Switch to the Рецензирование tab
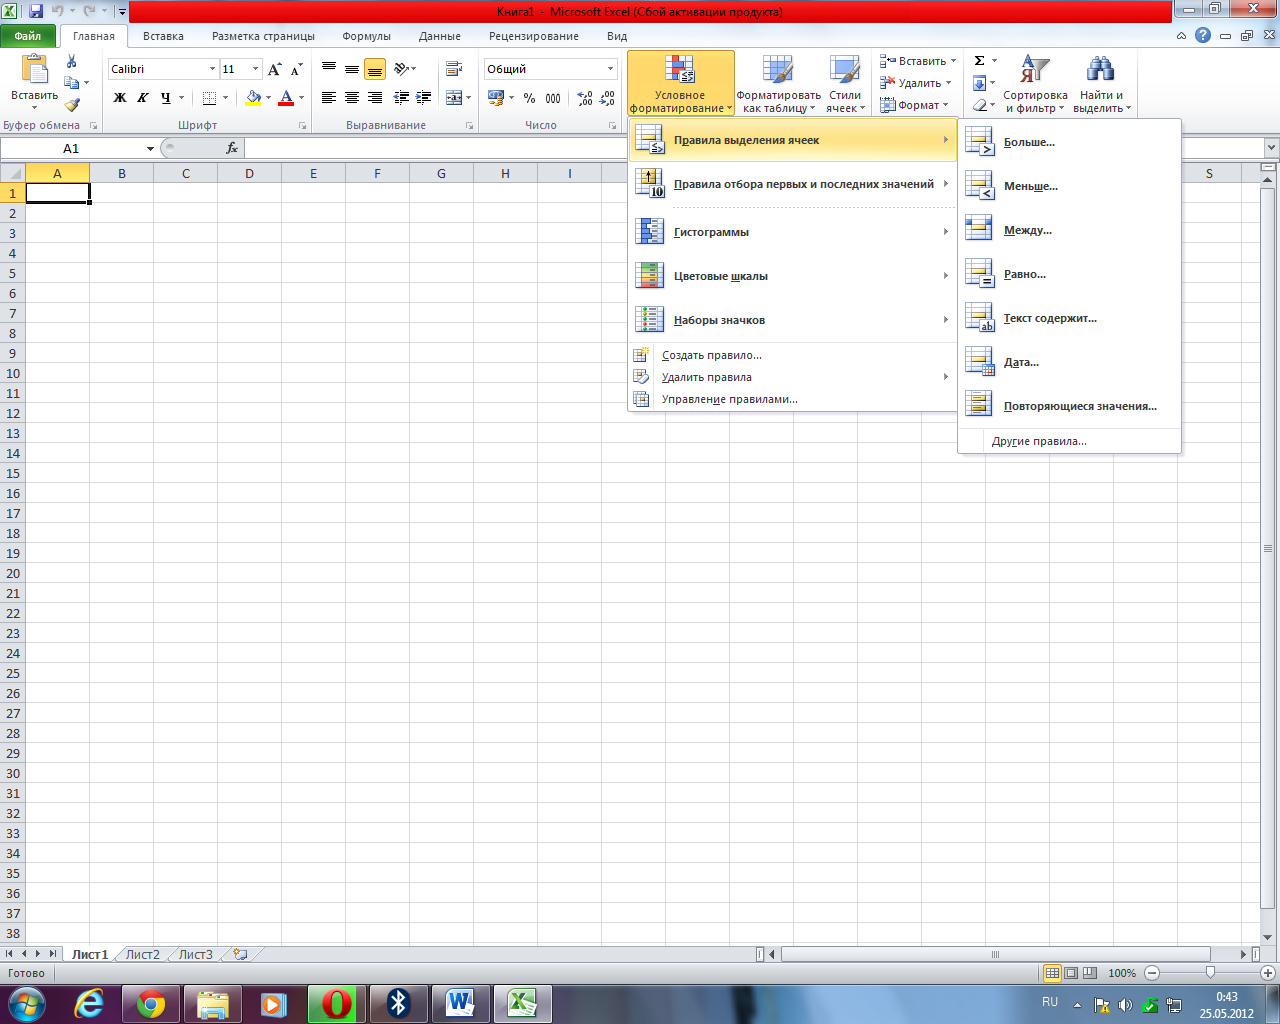The image size is (1280, 1024). tap(534, 36)
